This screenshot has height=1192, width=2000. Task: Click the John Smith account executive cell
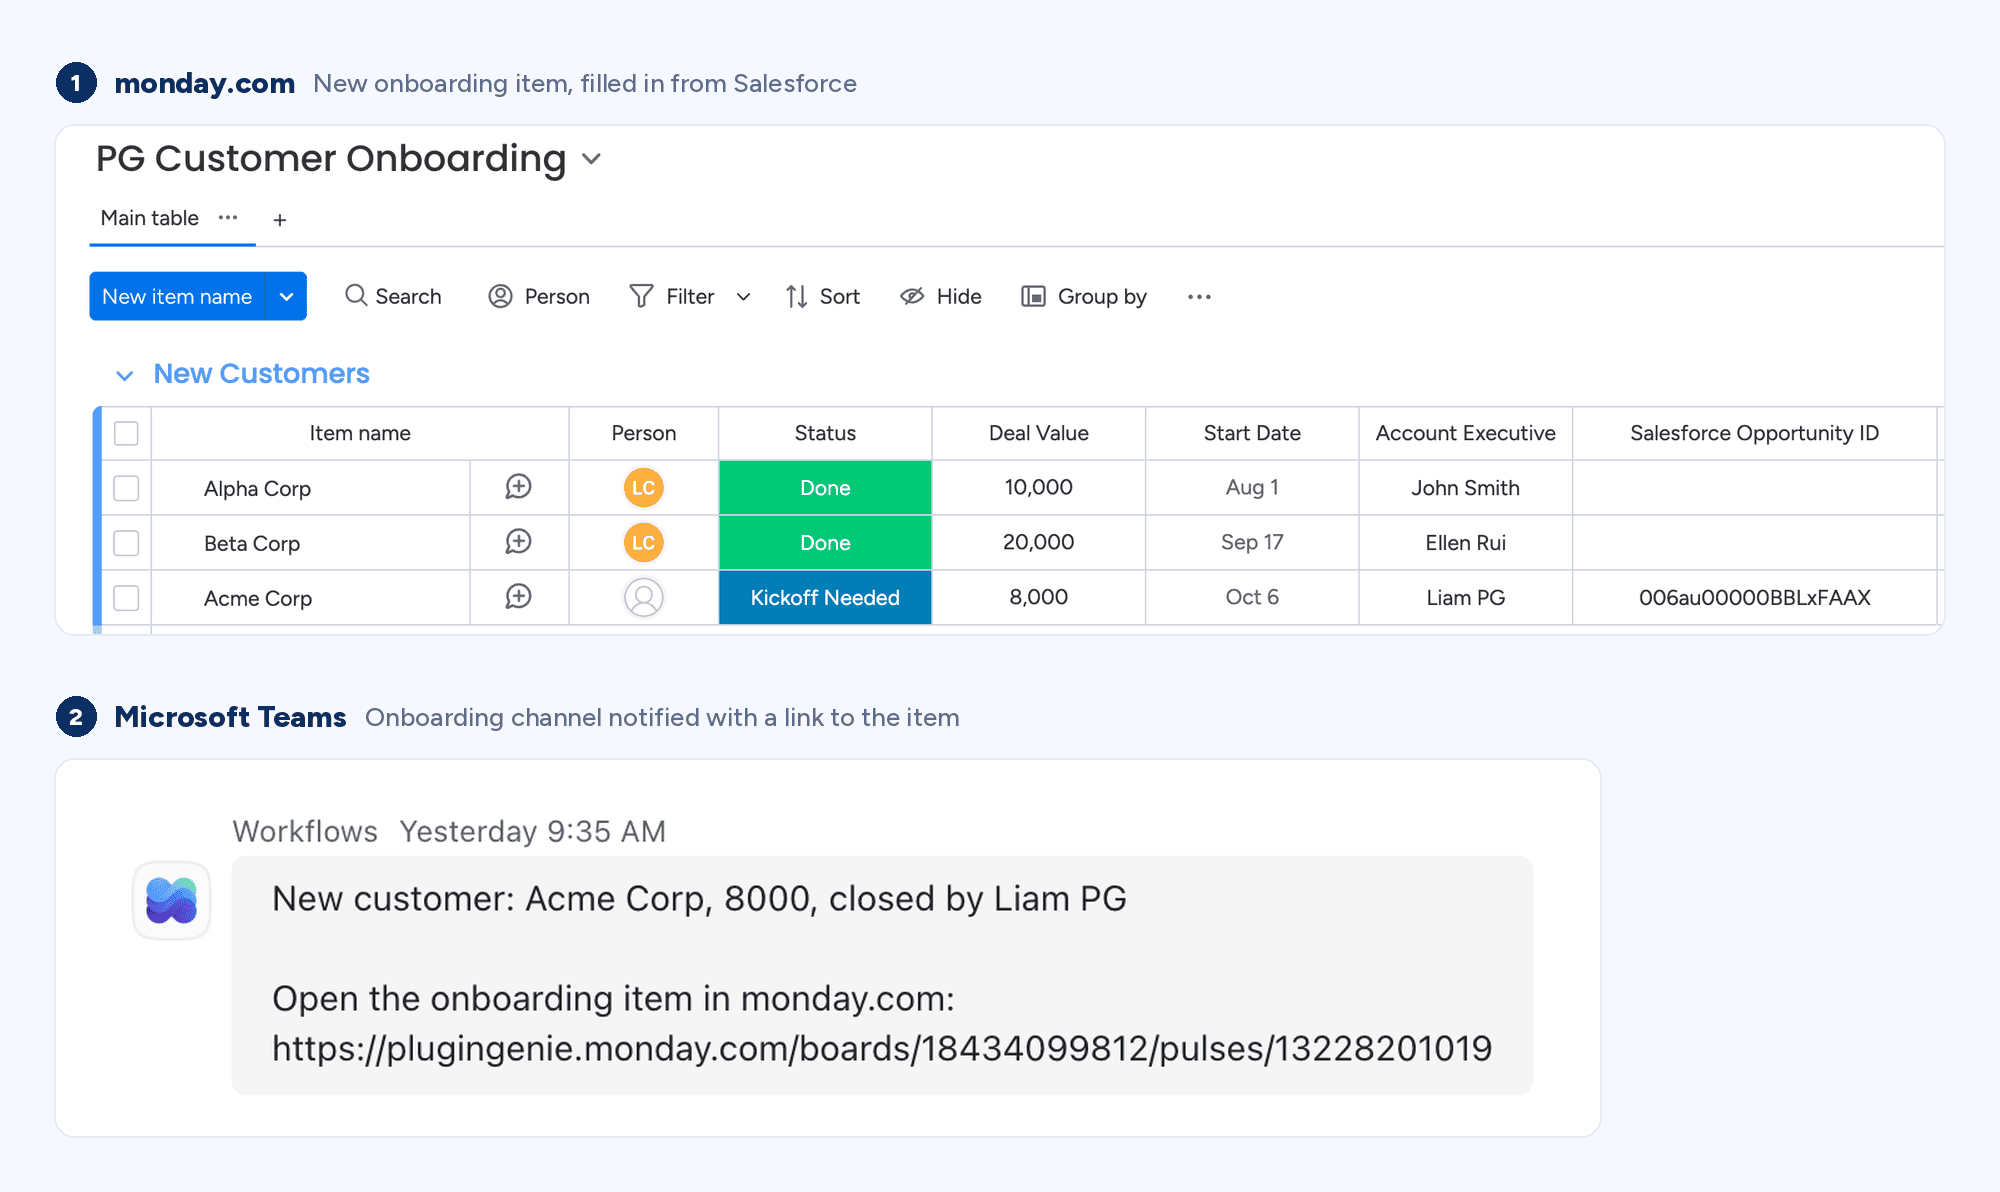(1465, 488)
